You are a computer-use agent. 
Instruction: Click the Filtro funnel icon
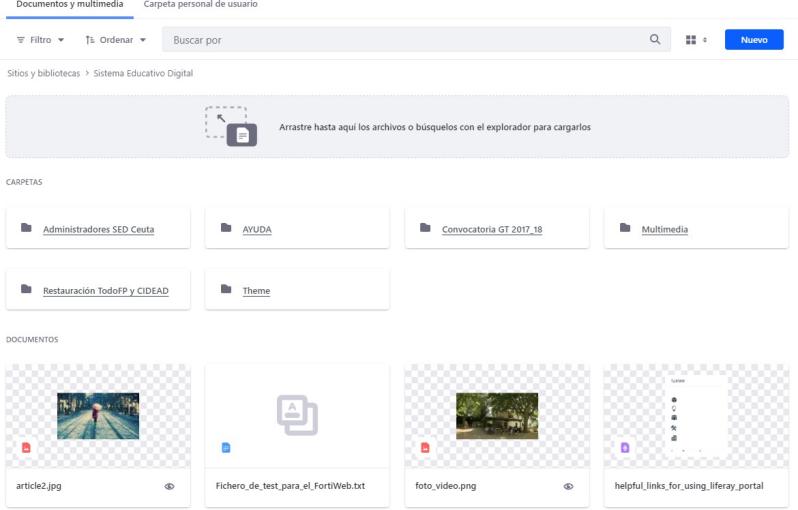[21, 40]
